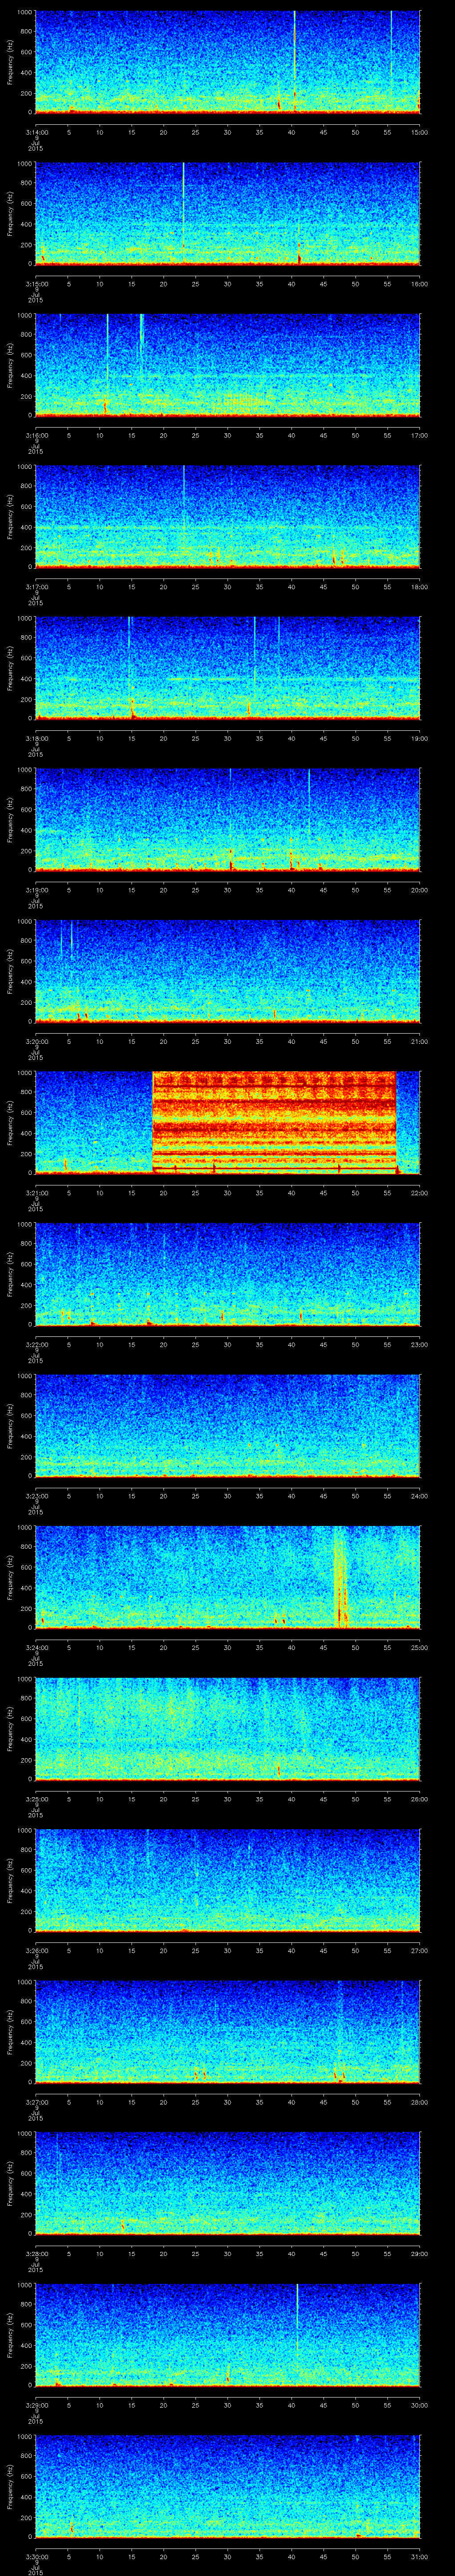Click the 45 second tick under the 3:24:00 panel

[x=324, y=1647]
